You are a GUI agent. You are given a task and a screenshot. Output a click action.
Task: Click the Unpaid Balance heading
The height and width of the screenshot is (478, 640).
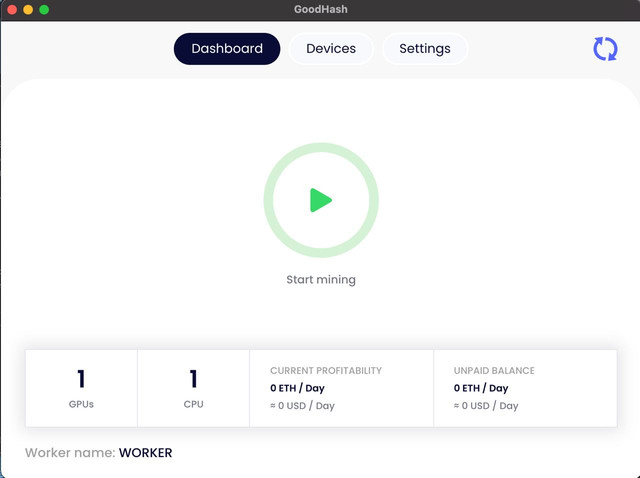[494, 371]
